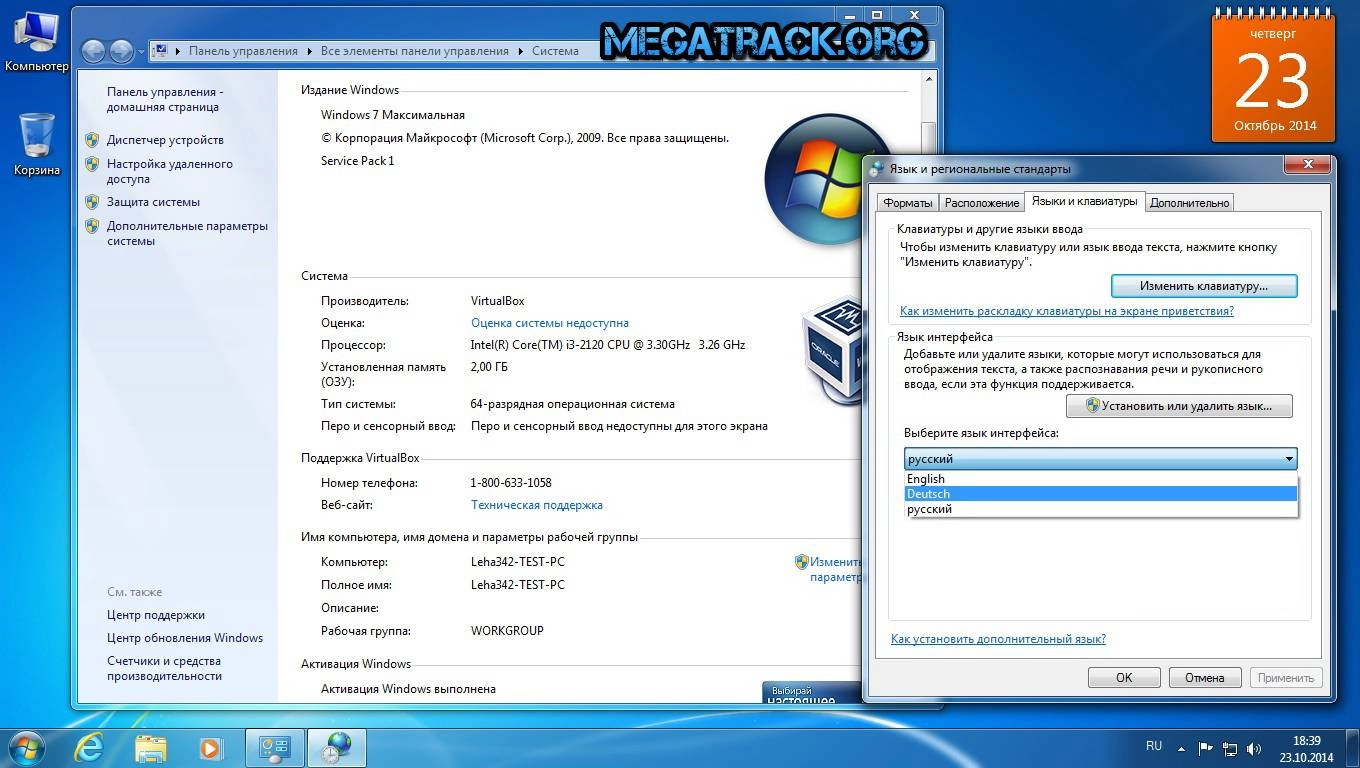Open the Computer desktop icon
The width and height of the screenshot is (1360, 768).
(x=36, y=40)
